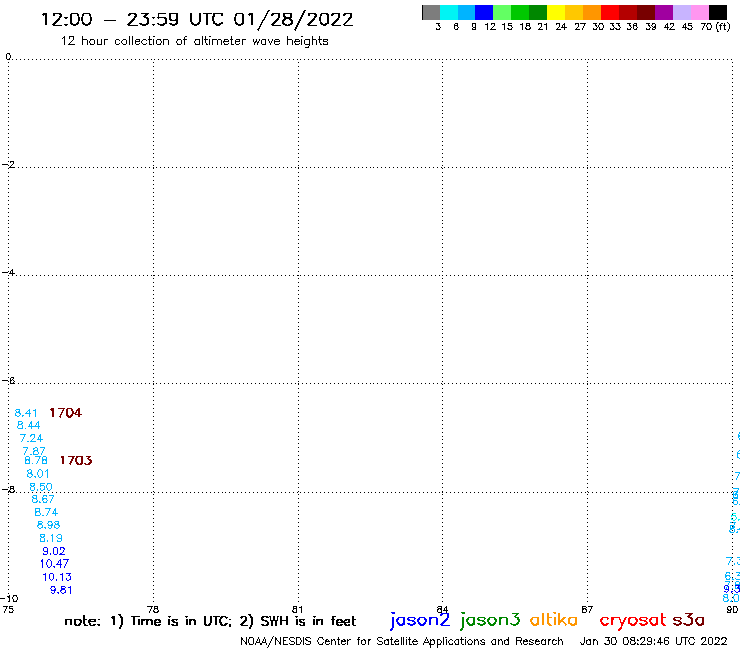
Task: Click the wave height value 10.47
Action: click(x=54, y=564)
